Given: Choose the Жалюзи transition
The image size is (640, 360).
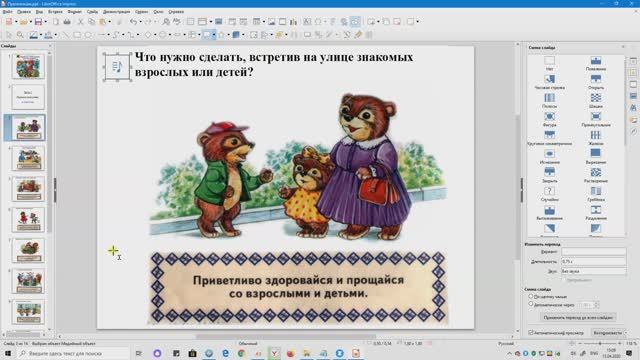Looking at the screenshot, I should point(596,138).
